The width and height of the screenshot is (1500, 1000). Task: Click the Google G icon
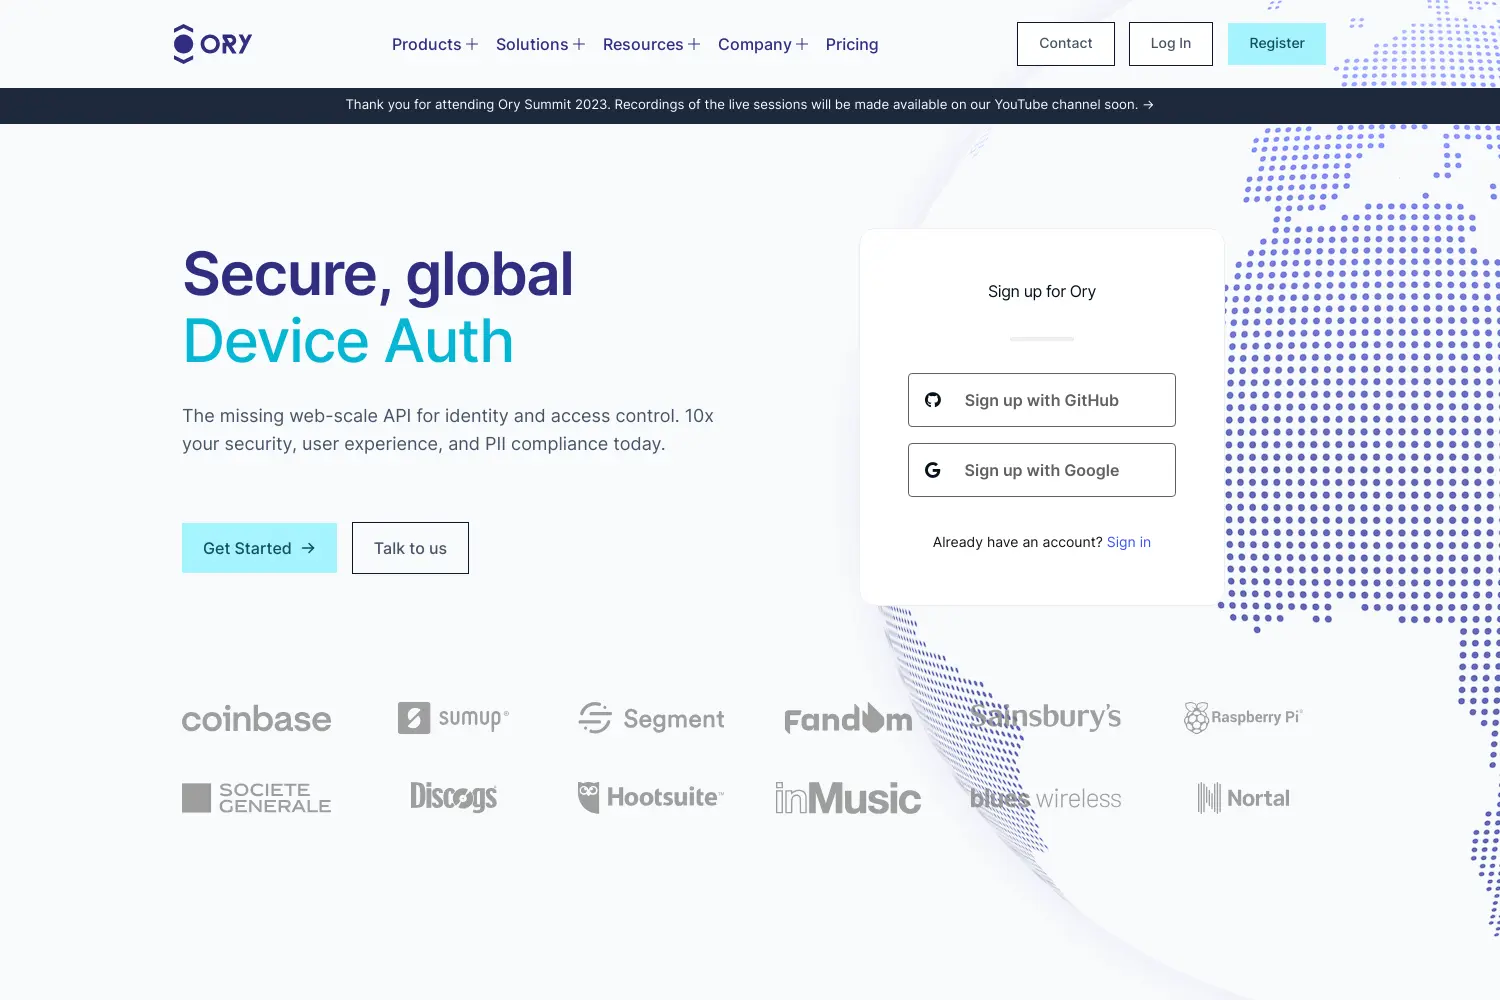tap(933, 470)
